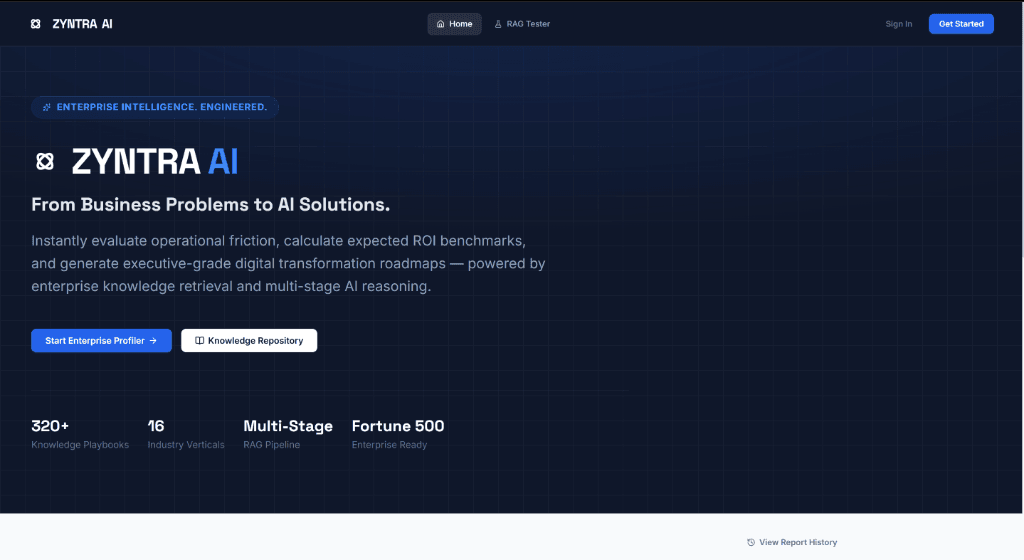Click the Enterprise Intelligence. Engineered. badge
The width and height of the screenshot is (1024, 560).
155,107
